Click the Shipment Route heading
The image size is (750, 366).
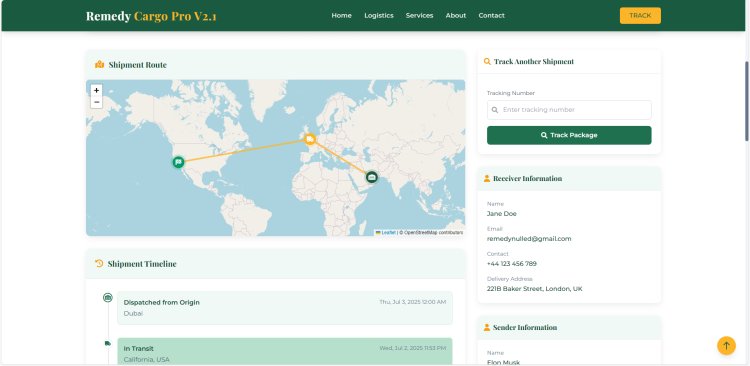[x=138, y=65]
